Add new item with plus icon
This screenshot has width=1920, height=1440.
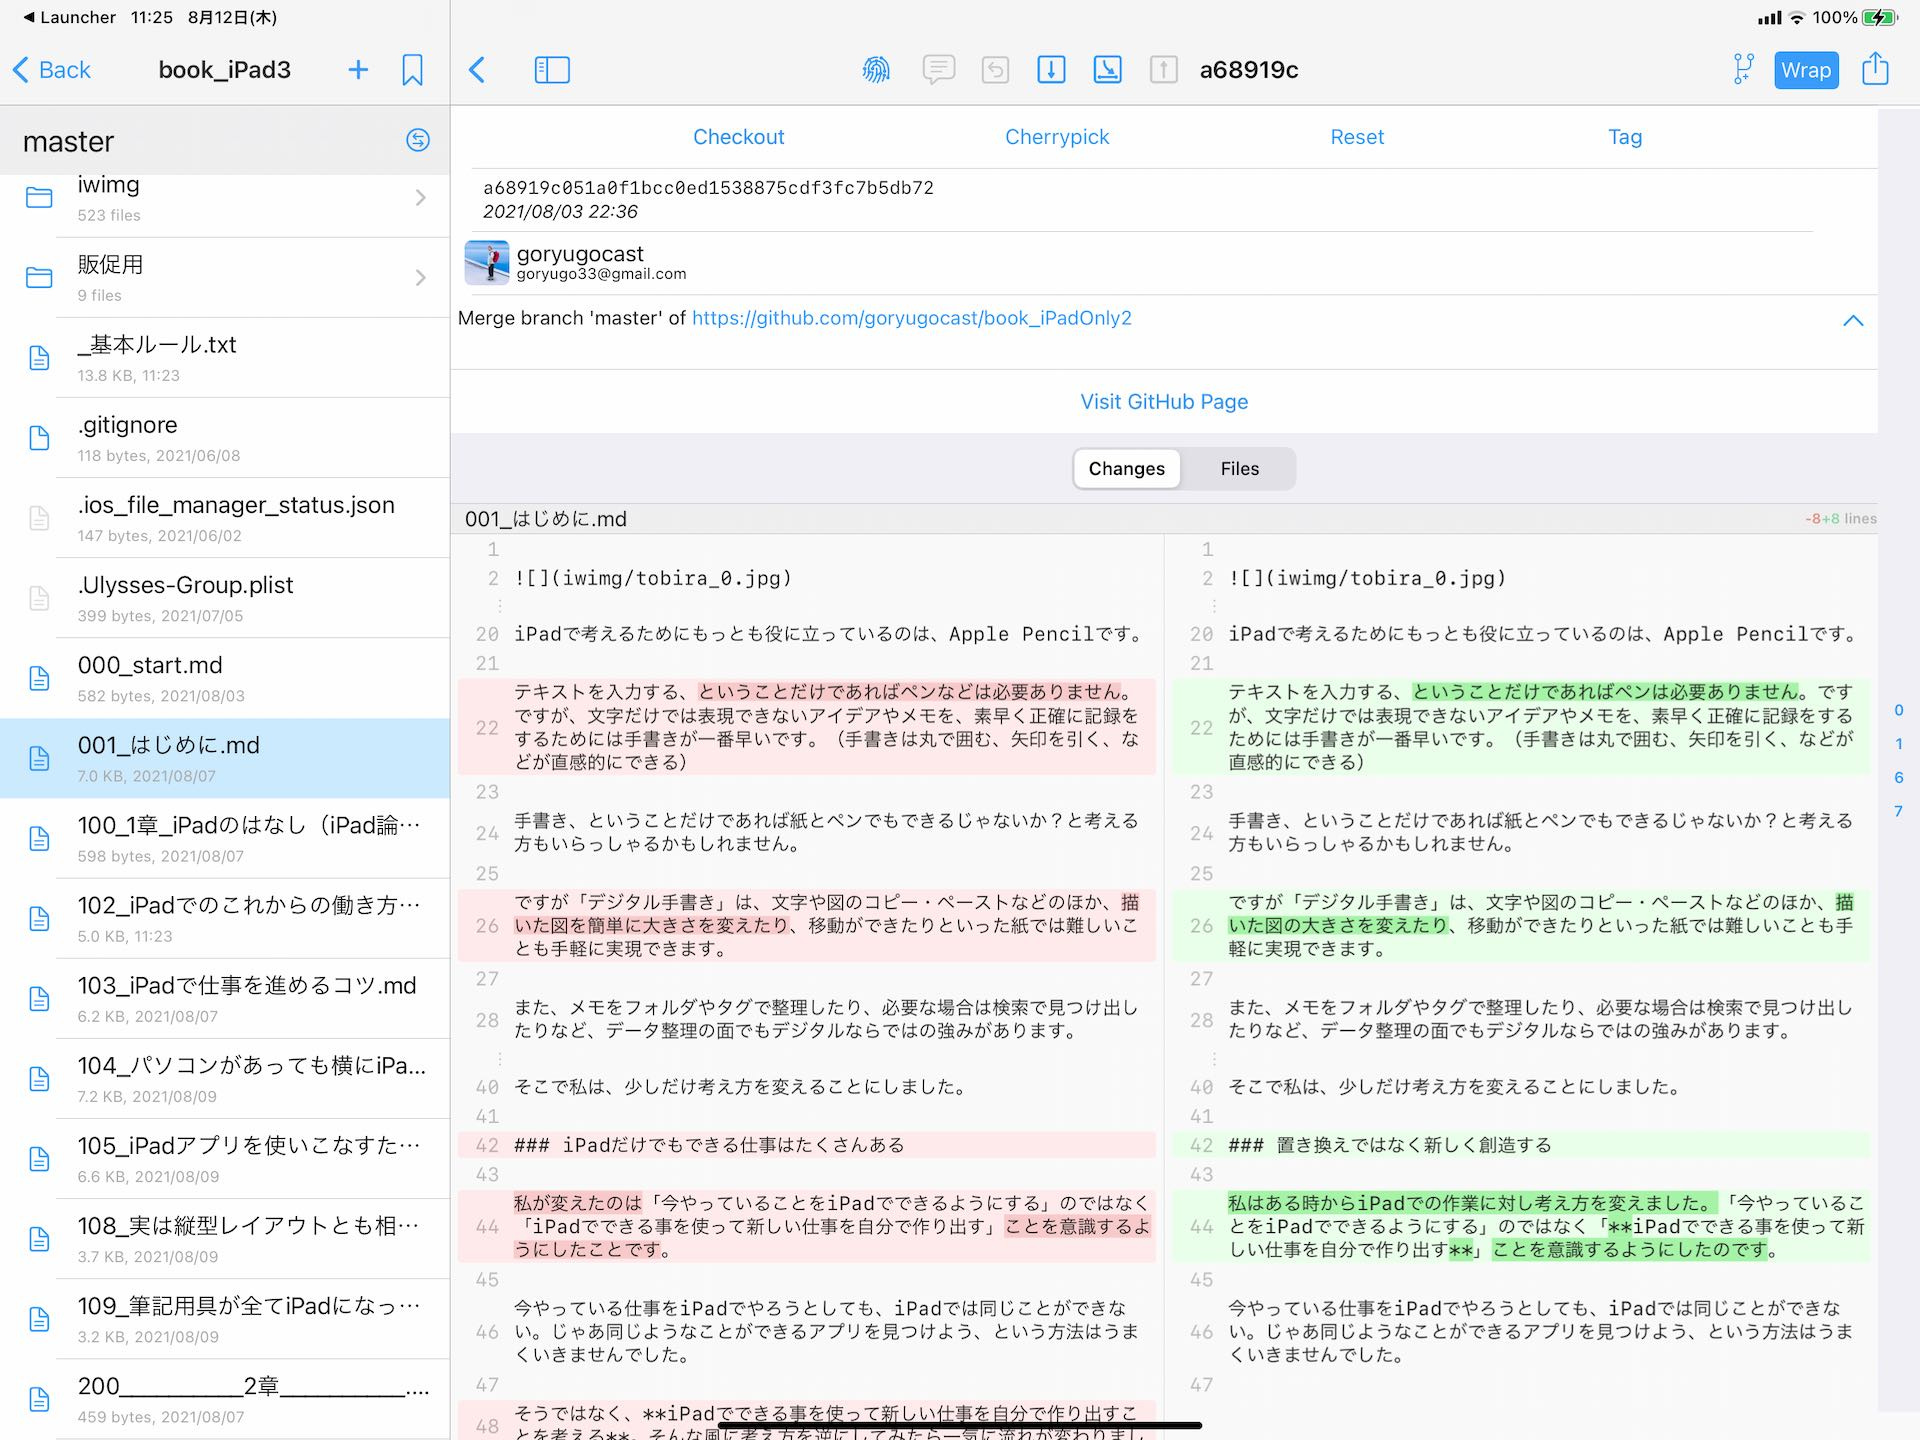(x=358, y=70)
